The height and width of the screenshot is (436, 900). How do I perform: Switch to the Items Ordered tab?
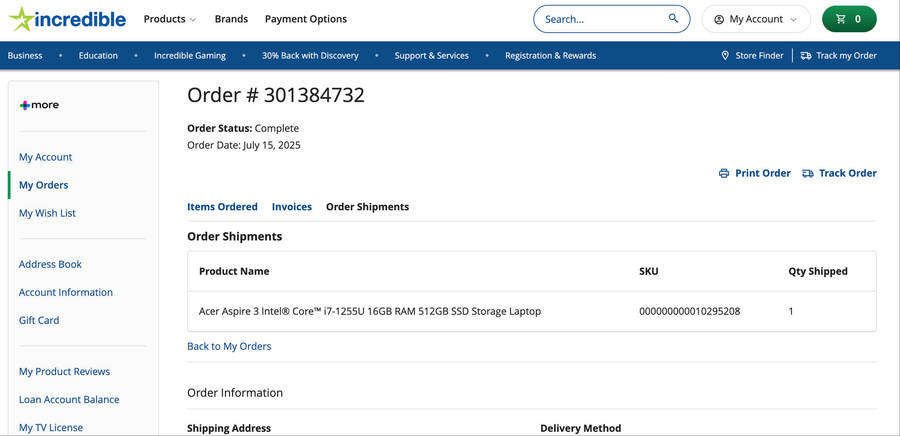[222, 207]
